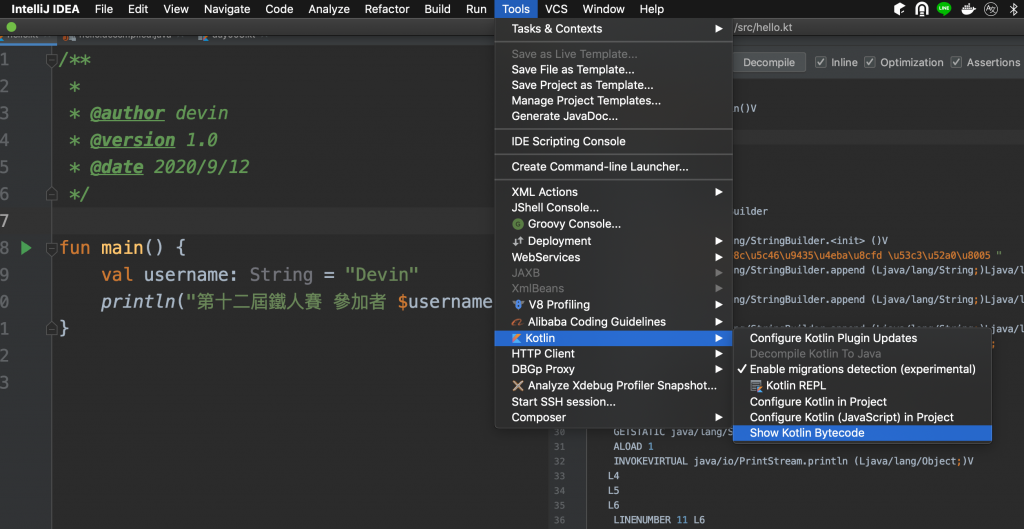Click the Xdebug Profiler Snapshot icon
This screenshot has width=1024, height=529.
pos(518,385)
